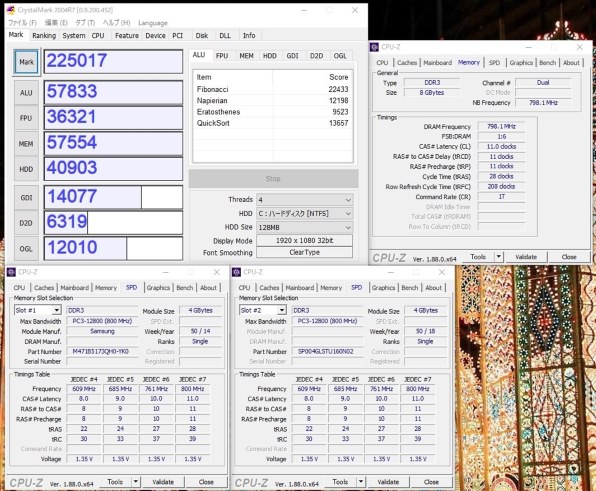Image resolution: width=596 pixels, height=491 pixels.
Task: Run the OGL benchmark button
Action: (26, 249)
